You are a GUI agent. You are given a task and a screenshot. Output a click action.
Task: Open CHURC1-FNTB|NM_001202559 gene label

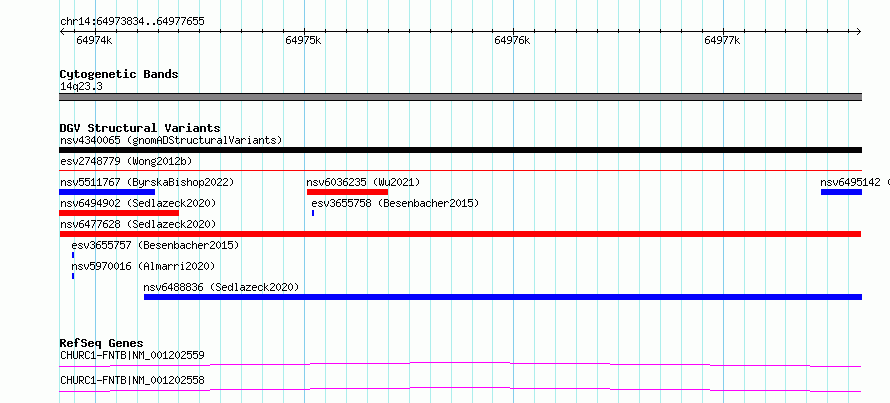pos(132,356)
